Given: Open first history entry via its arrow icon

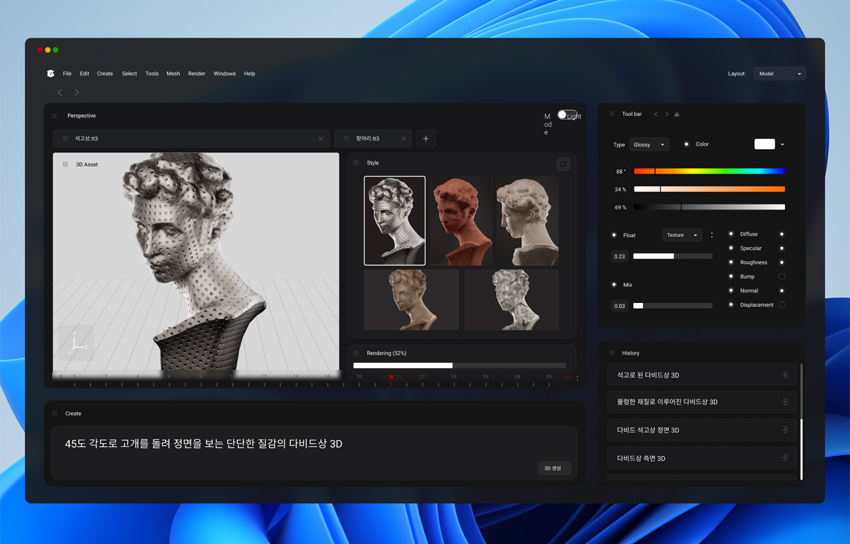Looking at the screenshot, I should click(x=784, y=374).
